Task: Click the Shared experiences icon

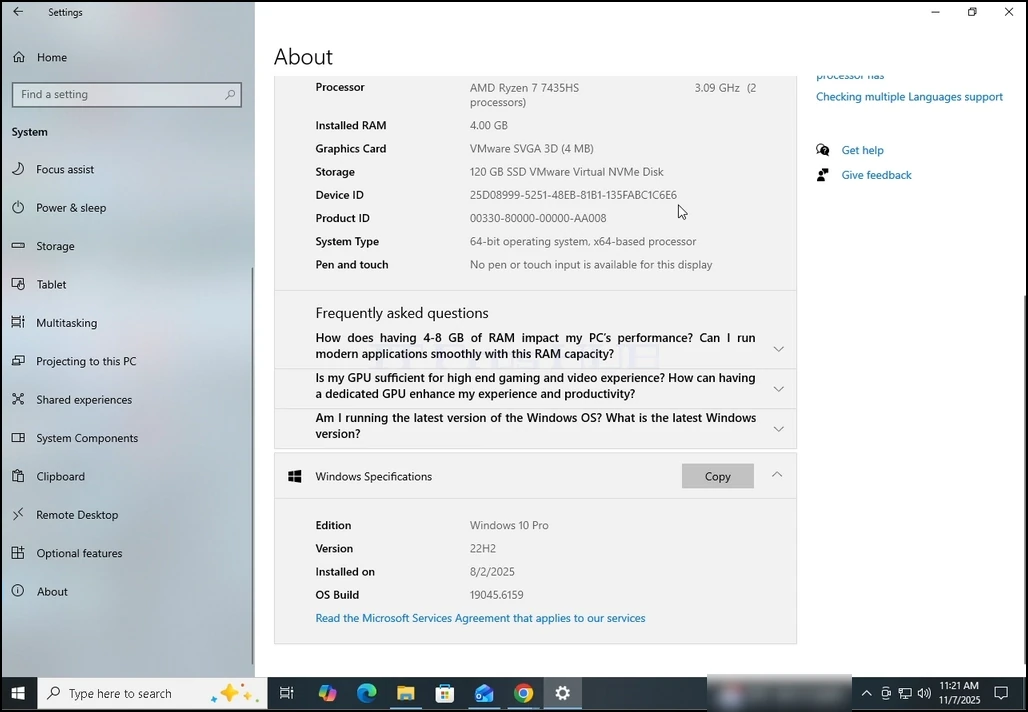Action: pos(18,399)
